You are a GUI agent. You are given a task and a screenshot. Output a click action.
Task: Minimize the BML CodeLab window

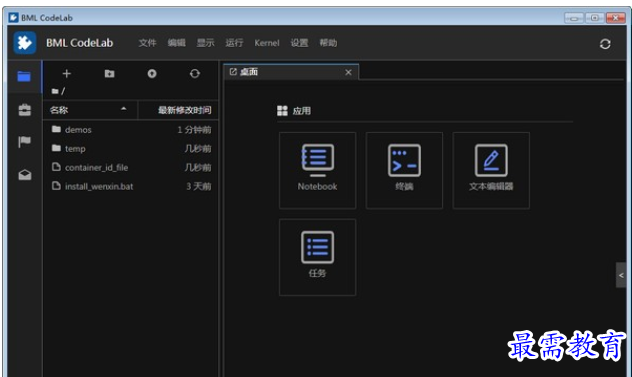574,18
